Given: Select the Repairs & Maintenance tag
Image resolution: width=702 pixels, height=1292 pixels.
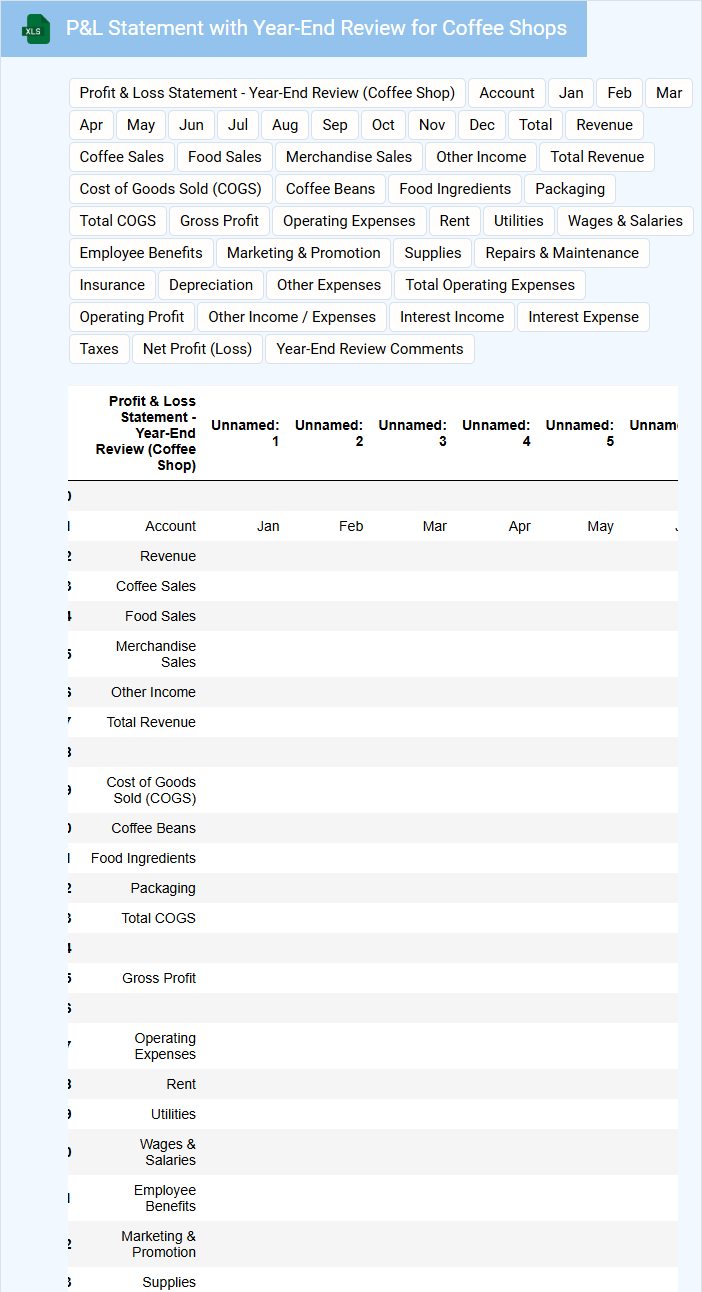Looking at the screenshot, I should (x=562, y=253).
